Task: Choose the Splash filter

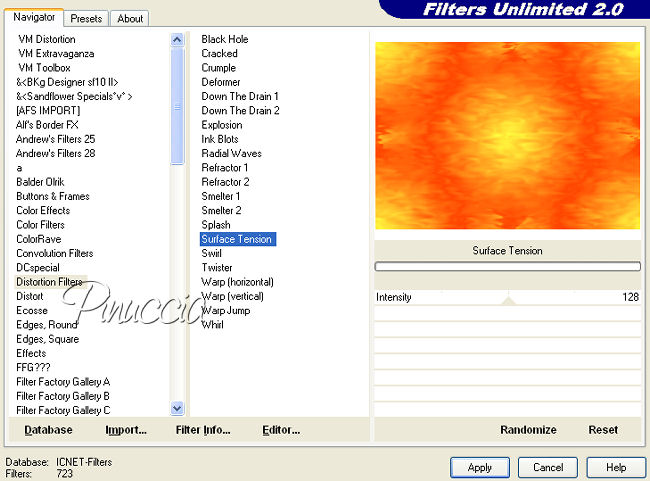Action: [x=216, y=225]
